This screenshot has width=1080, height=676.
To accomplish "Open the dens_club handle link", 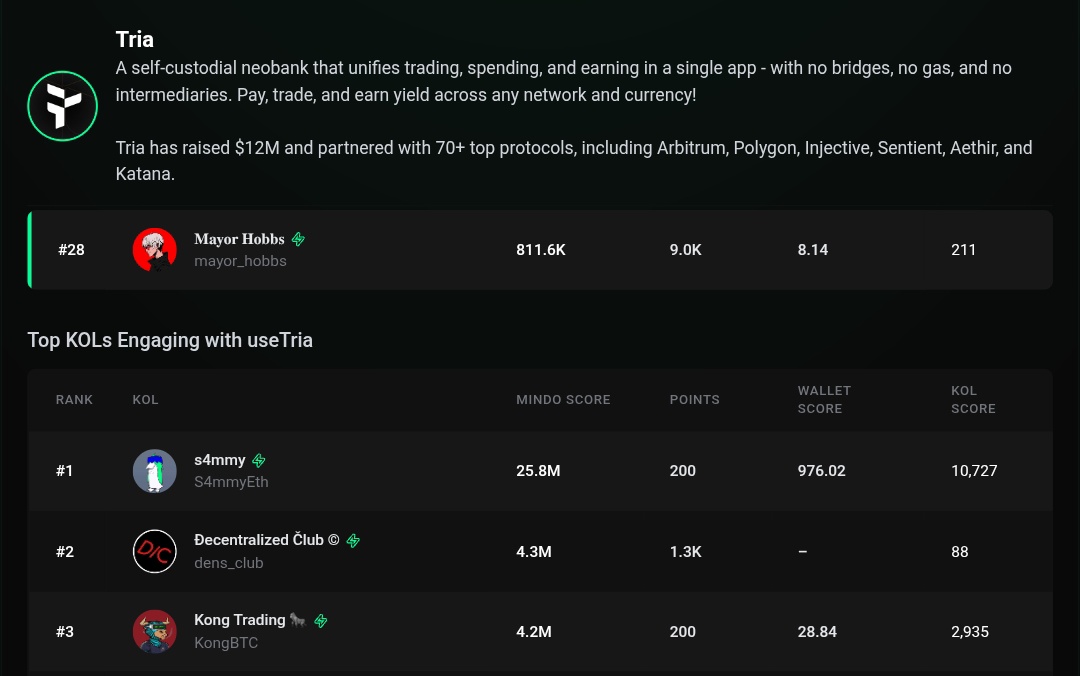I will point(228,563).
